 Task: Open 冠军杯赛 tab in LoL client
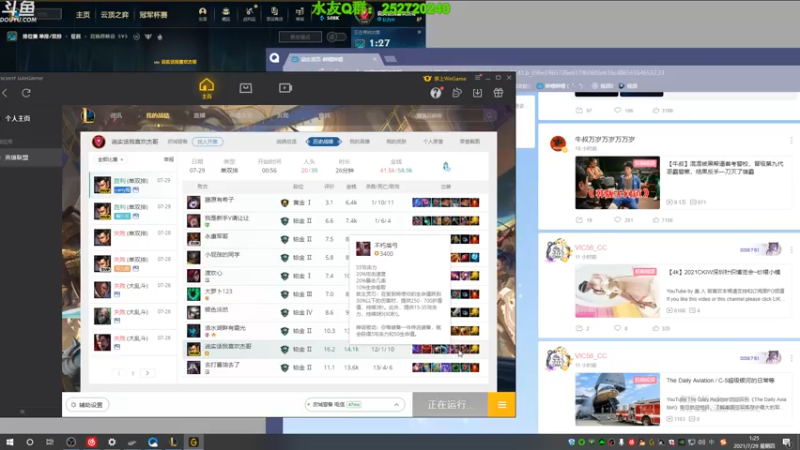[x=153, y=15]
